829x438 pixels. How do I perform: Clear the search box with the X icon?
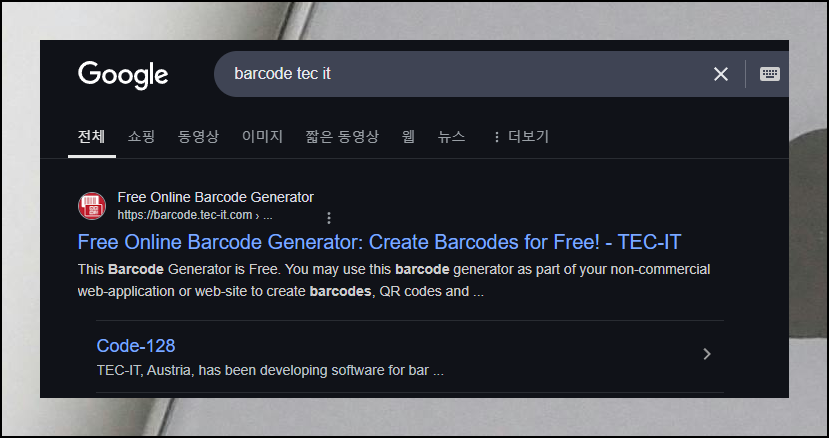coord(721,74)
